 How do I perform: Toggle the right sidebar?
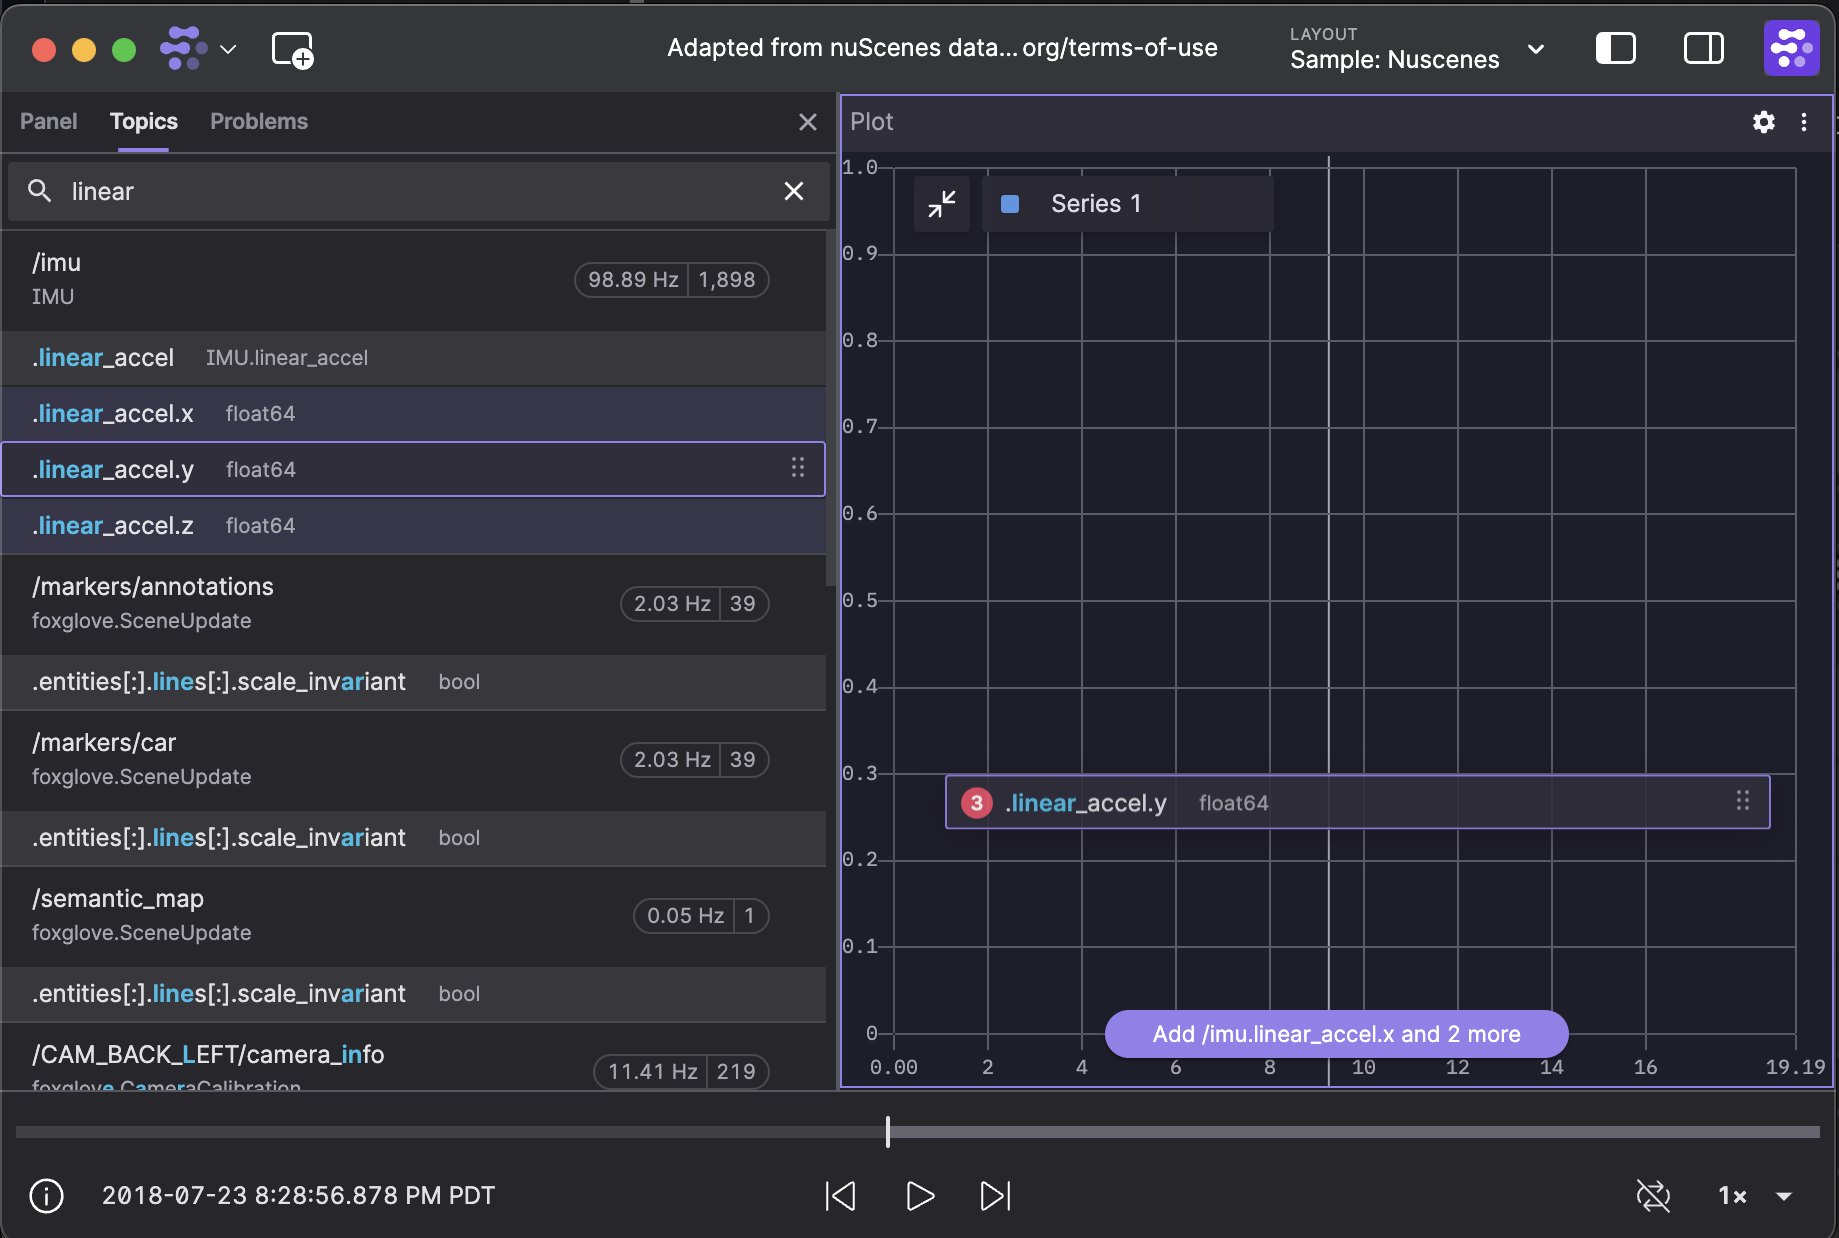tap(1703, 48)
